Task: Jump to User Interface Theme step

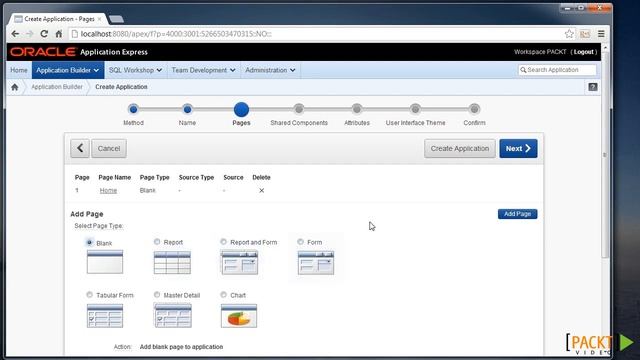Action: (x=415, y=109)
